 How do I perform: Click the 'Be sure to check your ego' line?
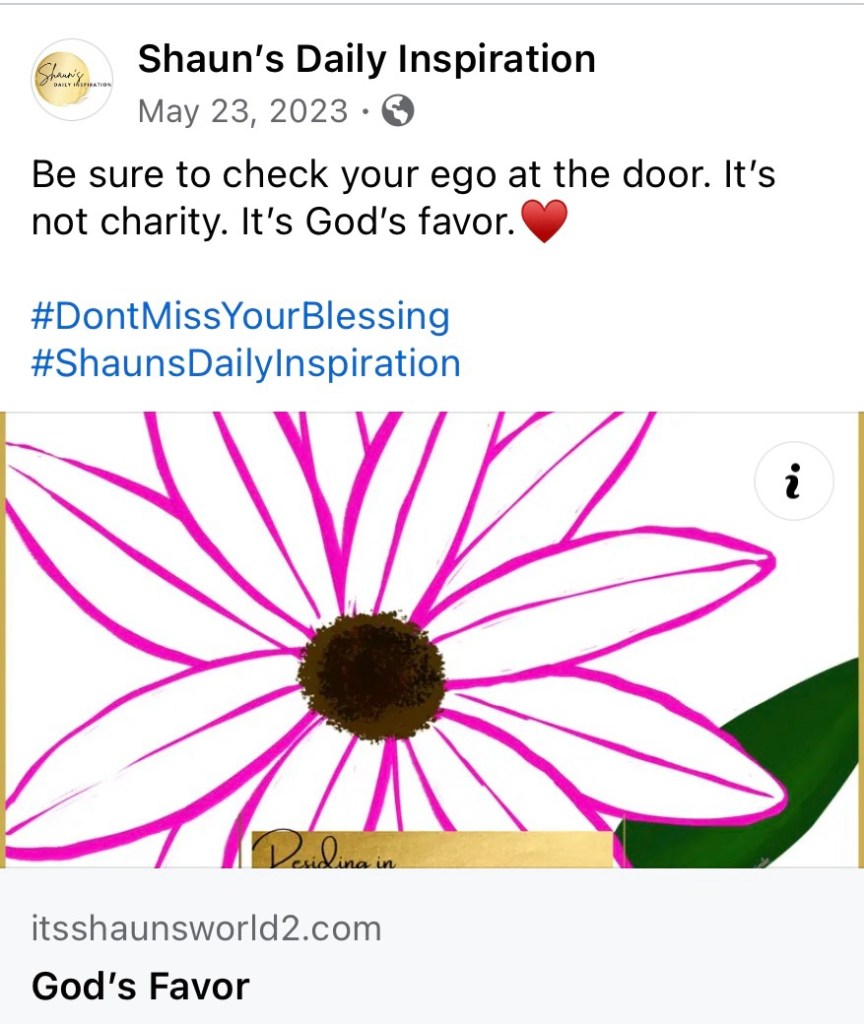tap(403, 174)
